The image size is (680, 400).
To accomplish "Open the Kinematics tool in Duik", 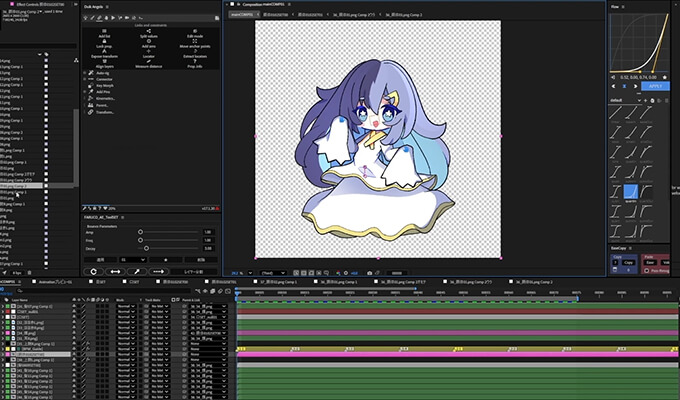I will (104, 100).
